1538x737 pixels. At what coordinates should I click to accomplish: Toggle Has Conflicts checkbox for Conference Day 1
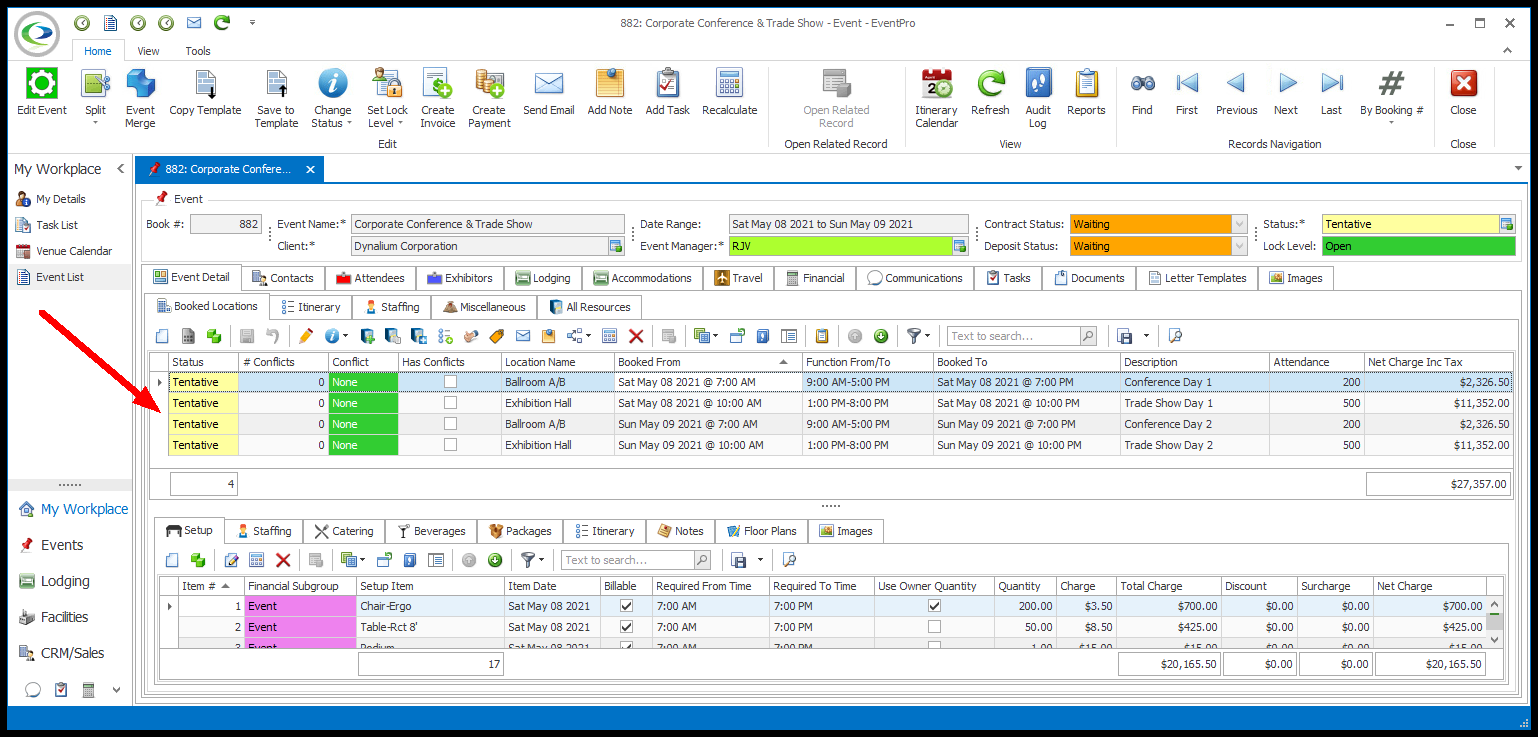tap(450, 382)
